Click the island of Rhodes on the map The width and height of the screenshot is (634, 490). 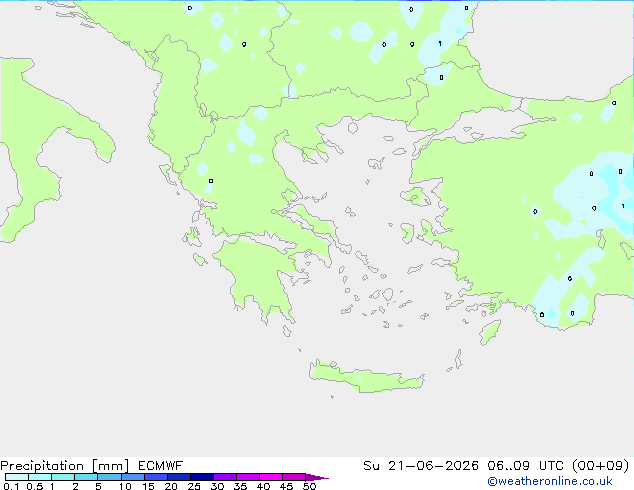[490, 332]
